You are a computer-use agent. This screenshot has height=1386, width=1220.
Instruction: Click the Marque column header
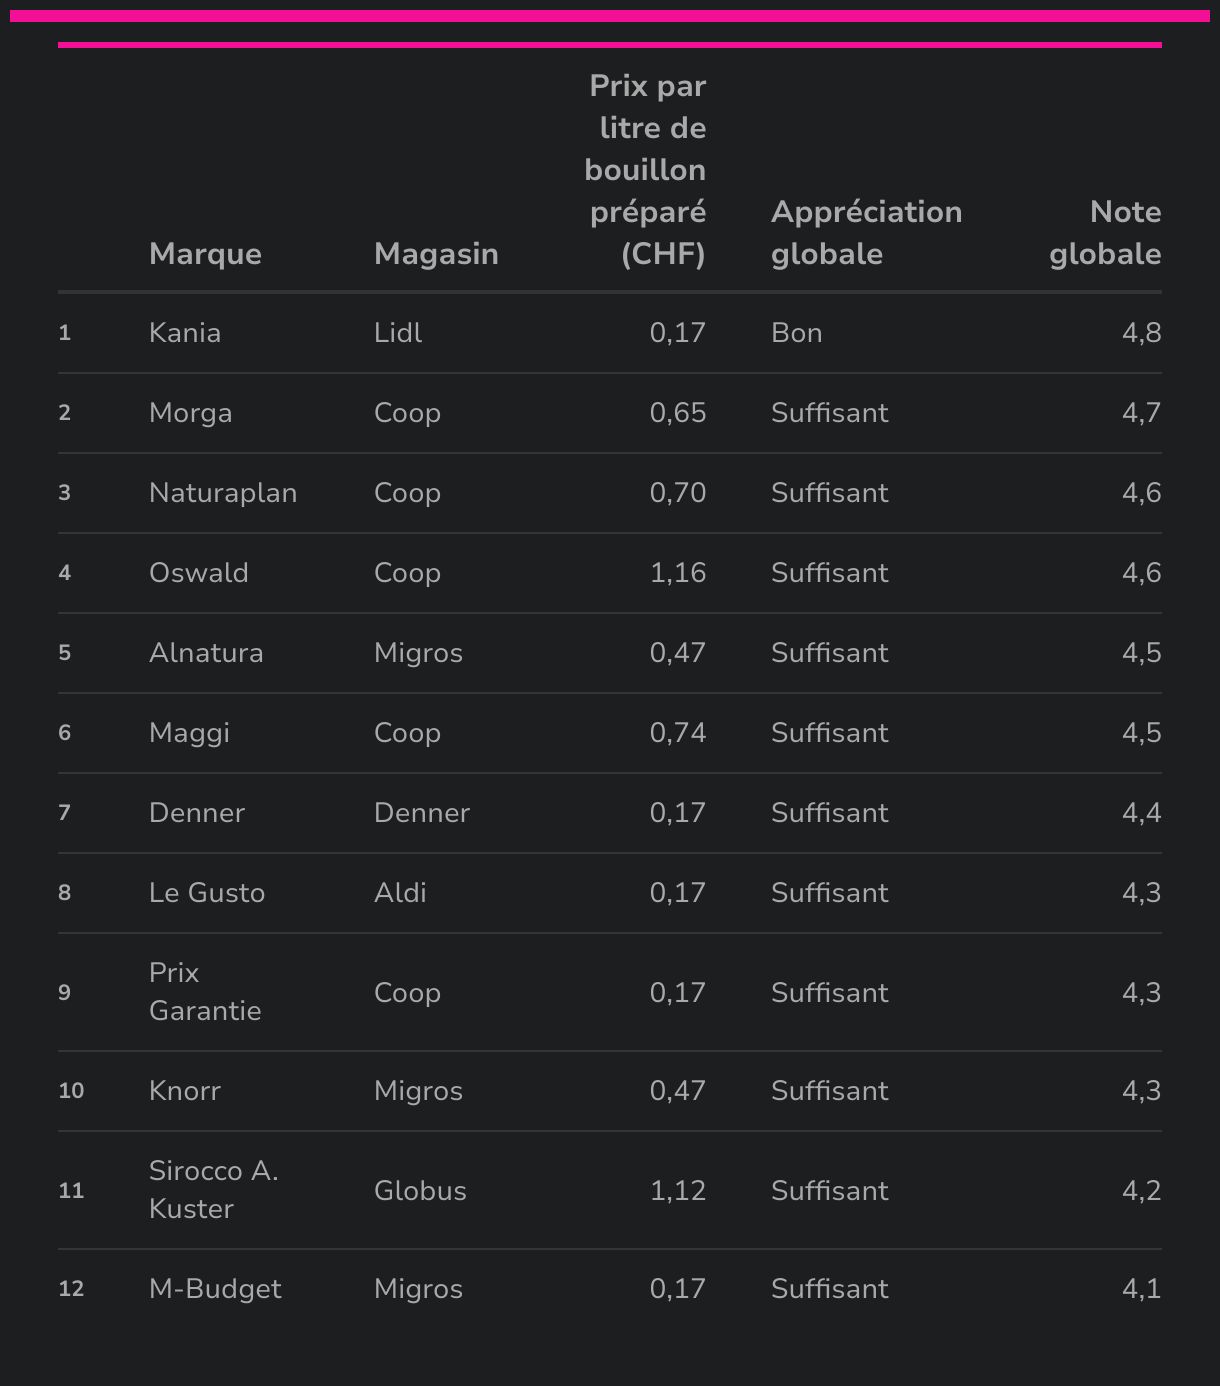pyautogui.click(x=205, y=254)
